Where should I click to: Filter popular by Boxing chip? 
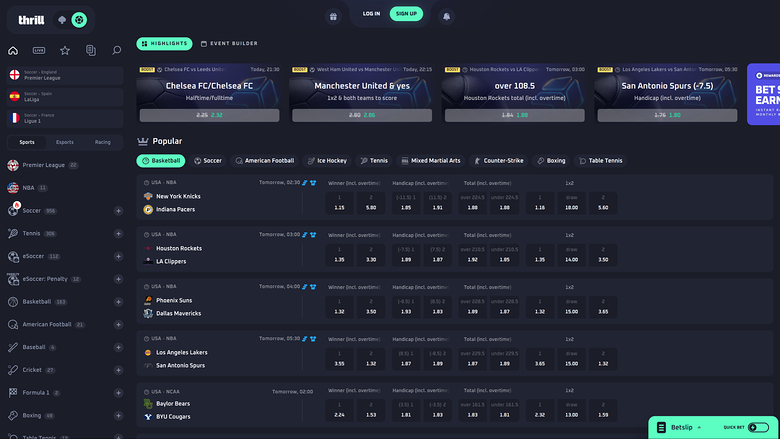click(x=551, y=161)
